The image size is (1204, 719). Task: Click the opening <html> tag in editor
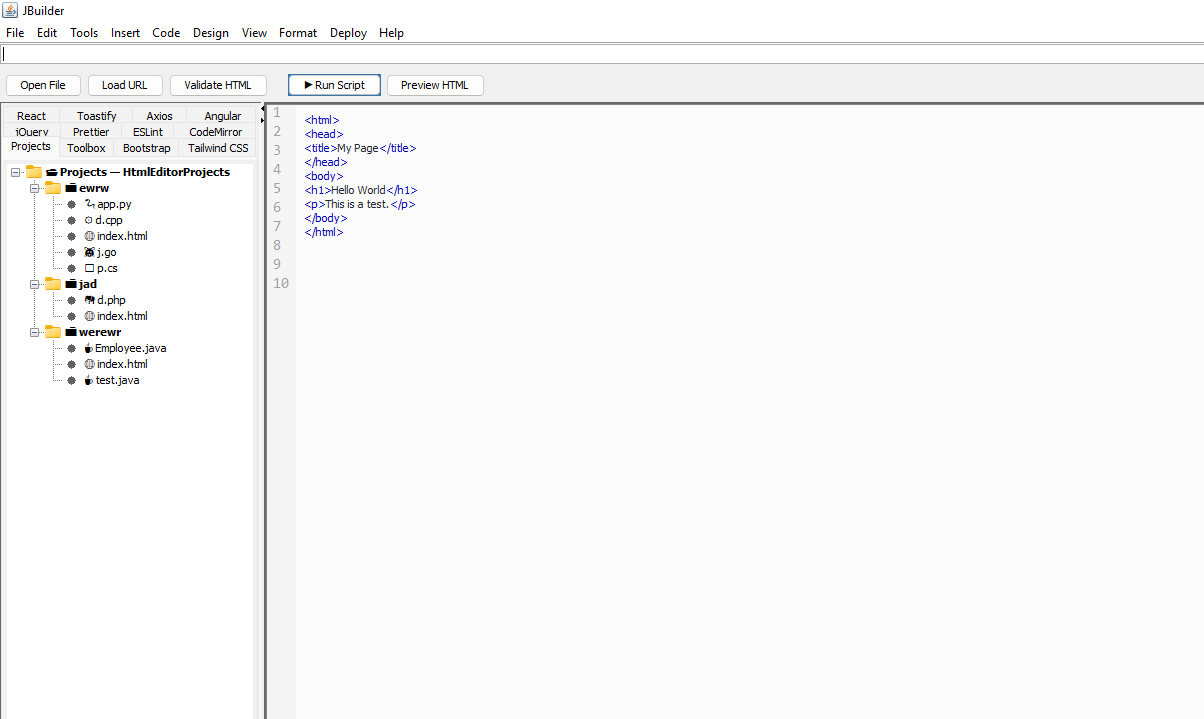click(x=322, y=120)
